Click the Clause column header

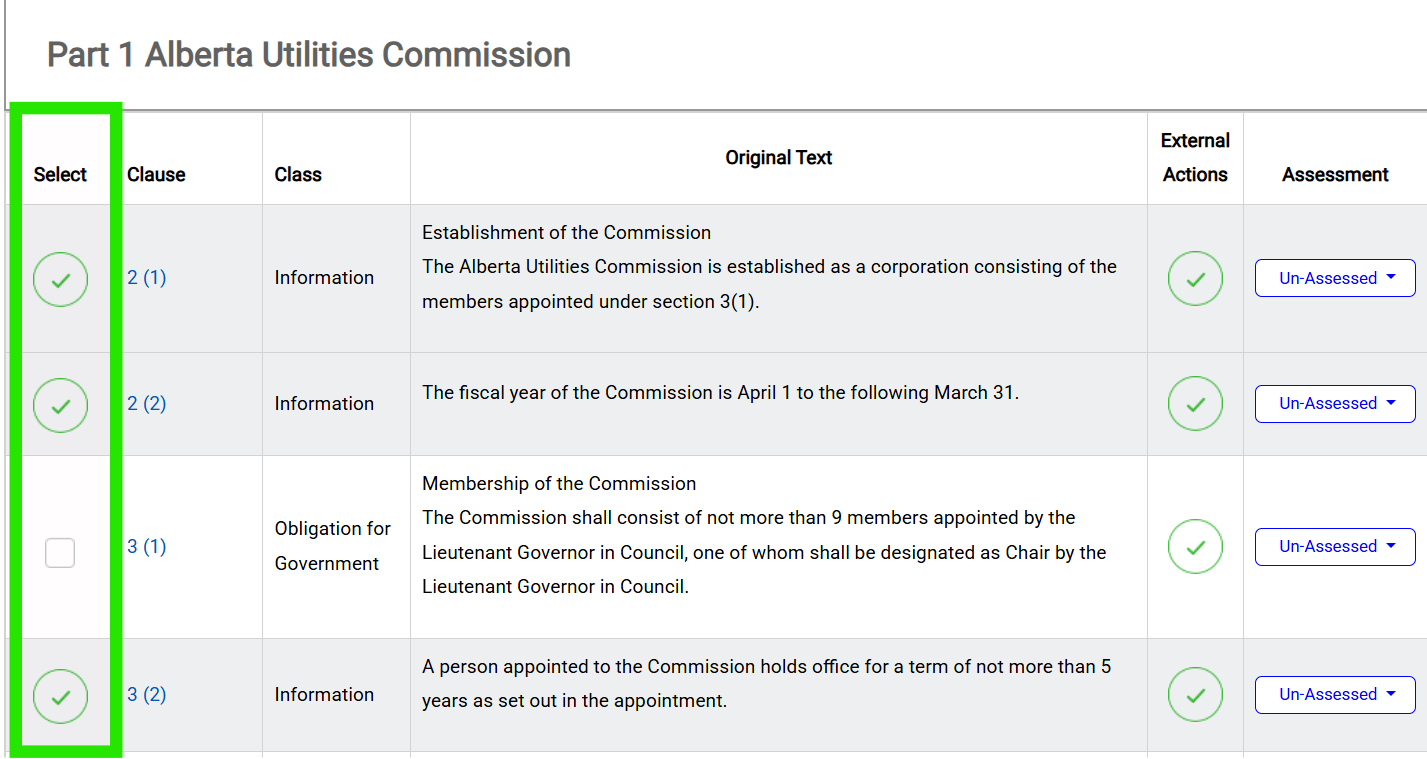[156, 175]
